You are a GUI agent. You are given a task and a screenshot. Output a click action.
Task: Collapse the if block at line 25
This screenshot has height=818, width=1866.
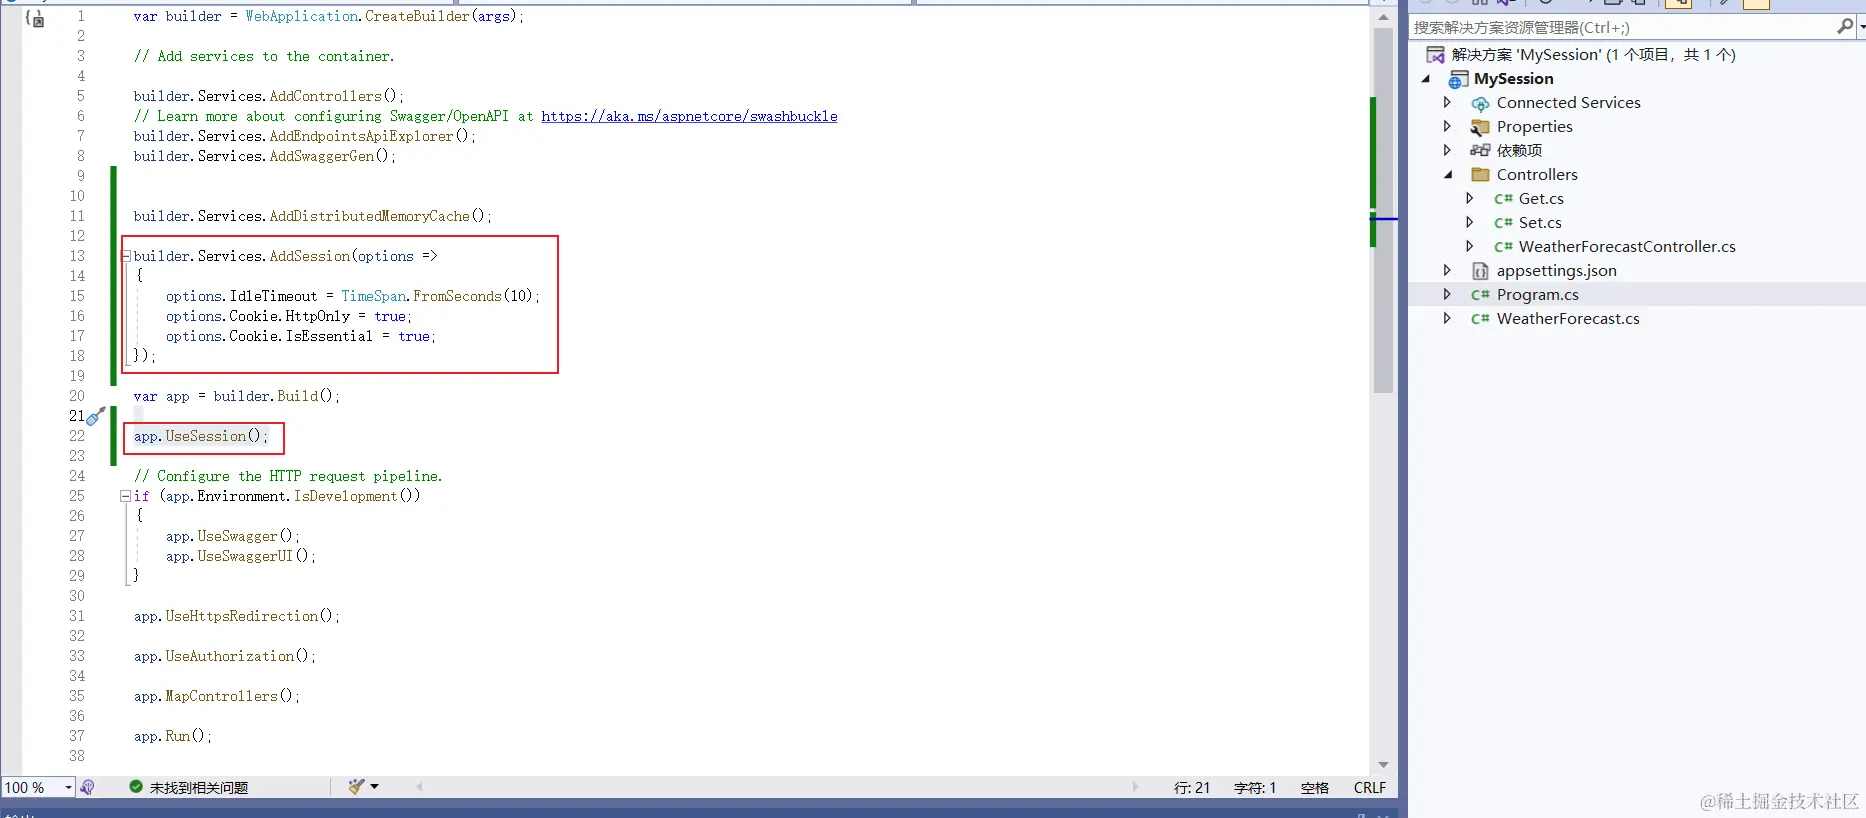pos(126,496)
